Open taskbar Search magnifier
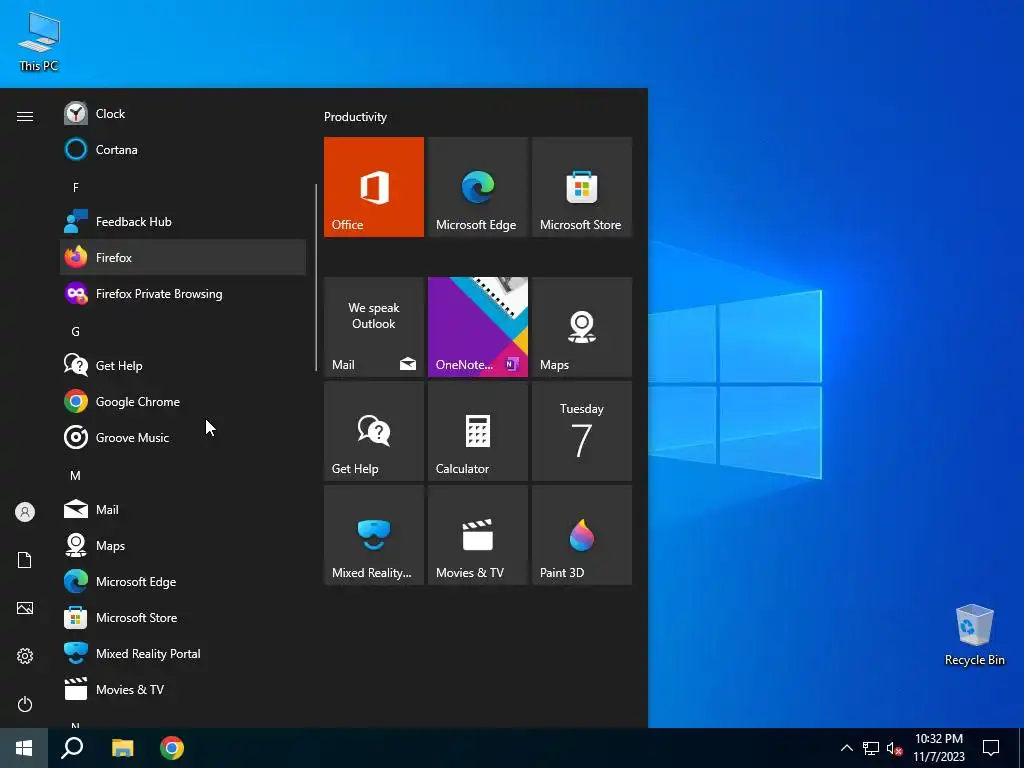1024x768 pixels. click(x=72, y=748)
